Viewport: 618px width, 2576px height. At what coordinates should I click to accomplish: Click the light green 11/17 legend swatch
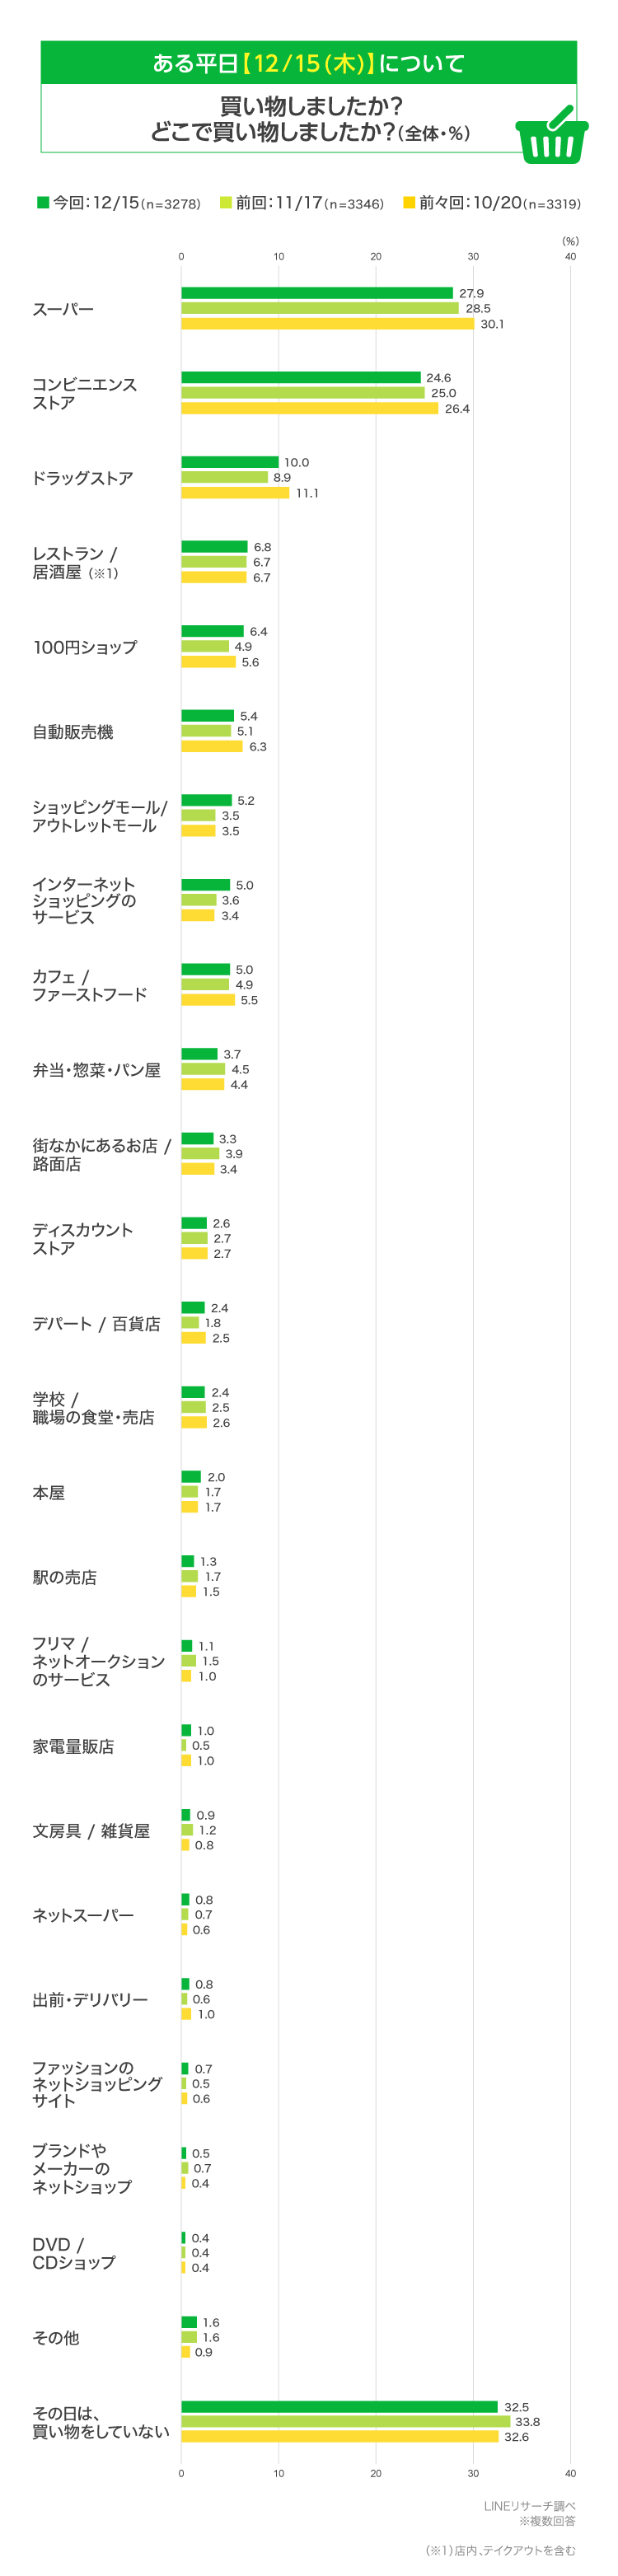coord(225,202)
